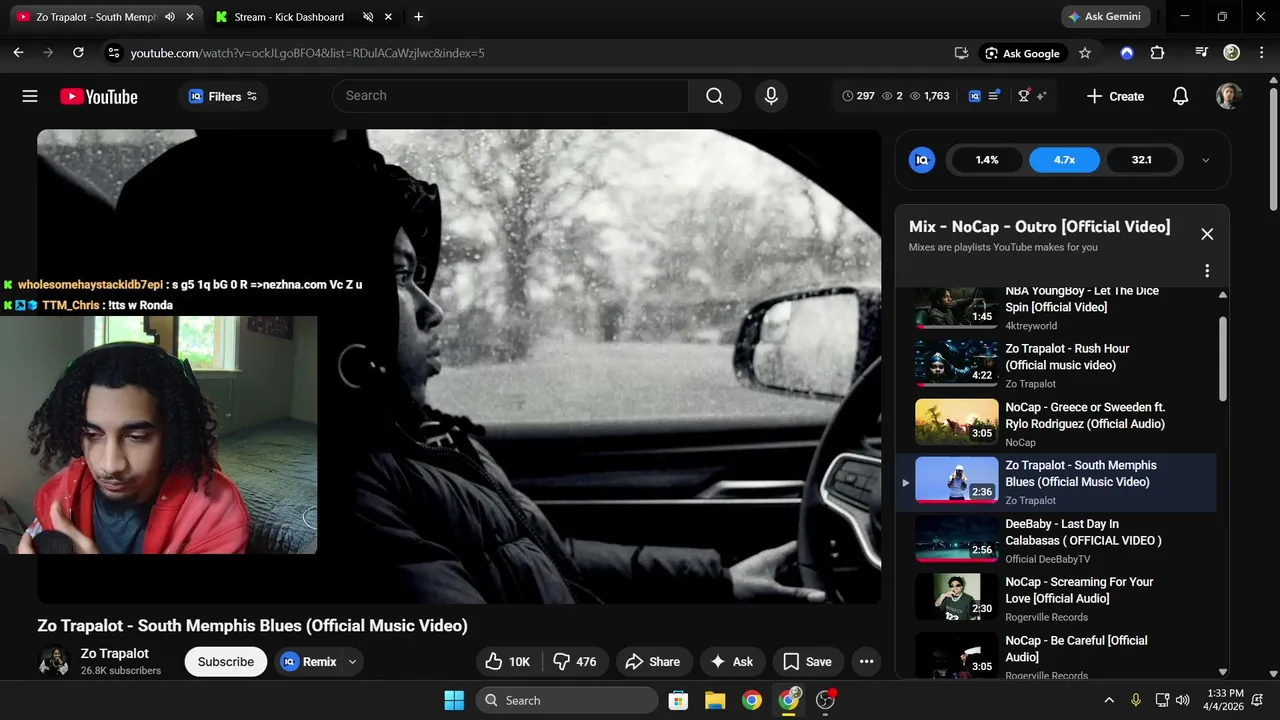
Task: Toggle the vidIQ Filters button
Action: point(223,96)
